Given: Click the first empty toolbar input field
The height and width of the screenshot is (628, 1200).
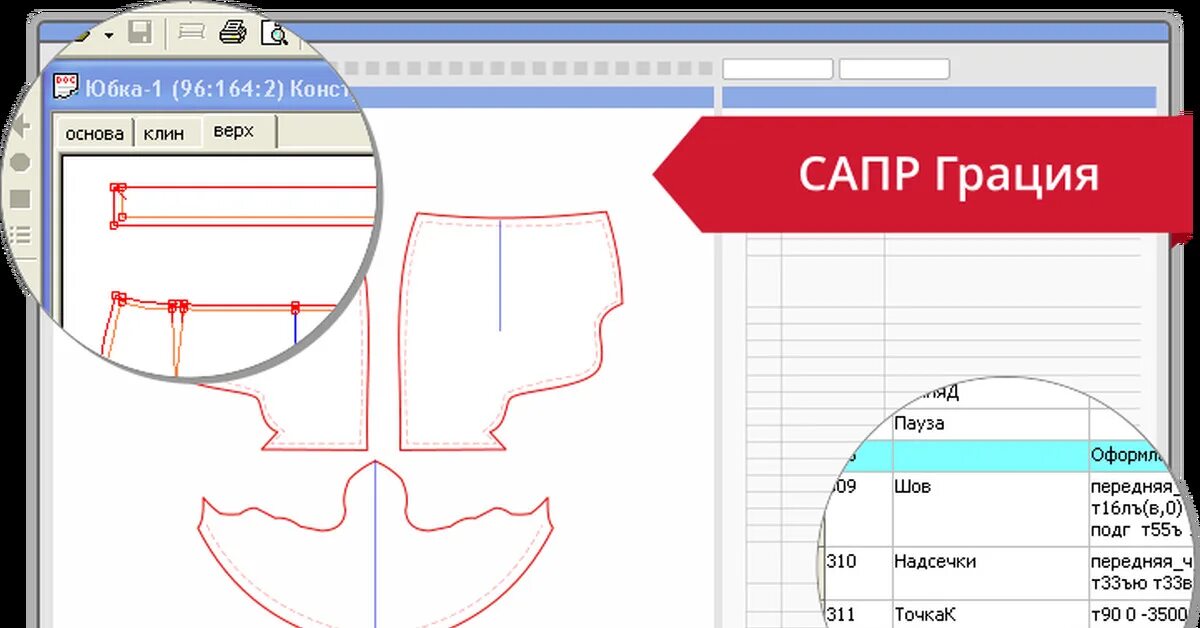Looking at the screenshot, I should coord(777,69).
